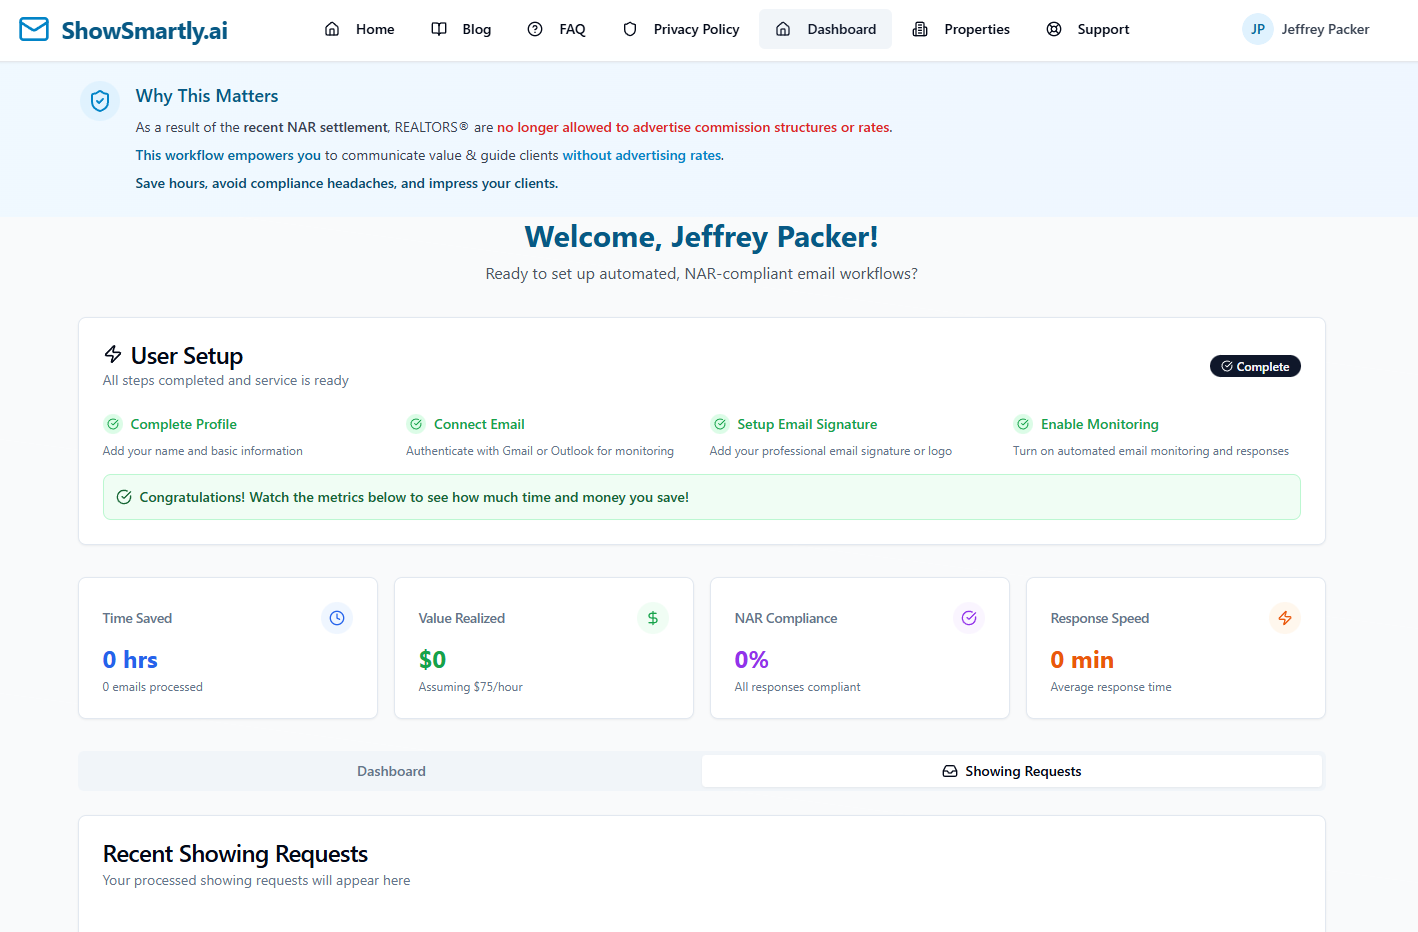Screen dimensions: 1418x932
Task: Click the check icon beside Connect Email
Action: pos(416,424)
